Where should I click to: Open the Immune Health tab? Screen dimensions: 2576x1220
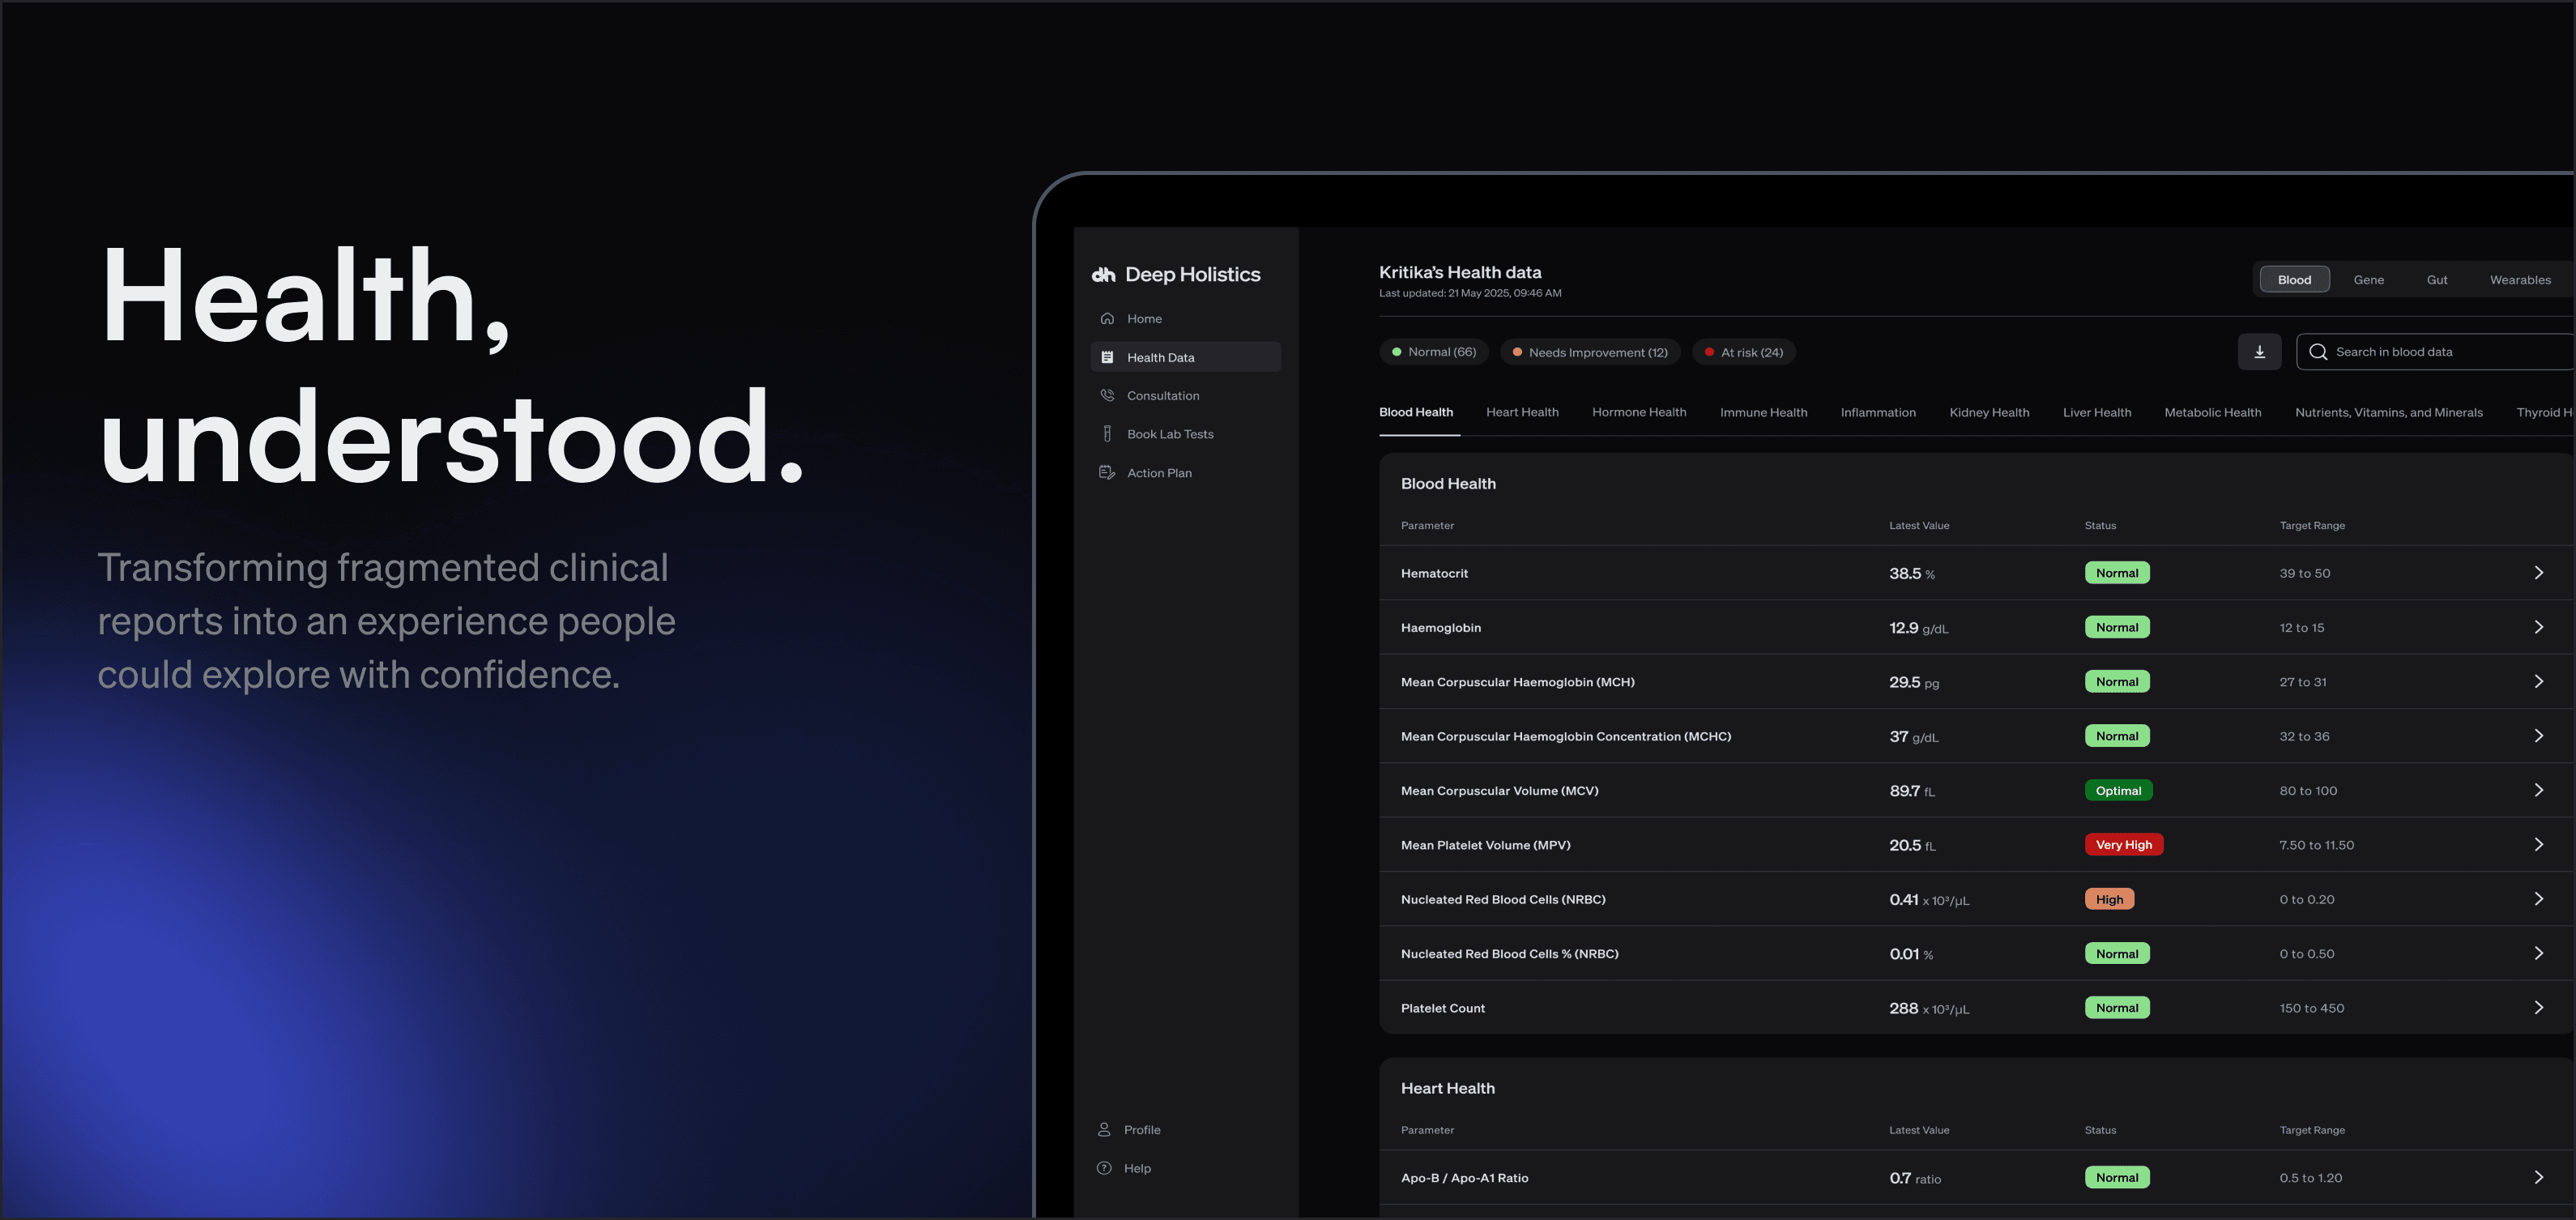pyautogui.click(x=1763, y=412)
